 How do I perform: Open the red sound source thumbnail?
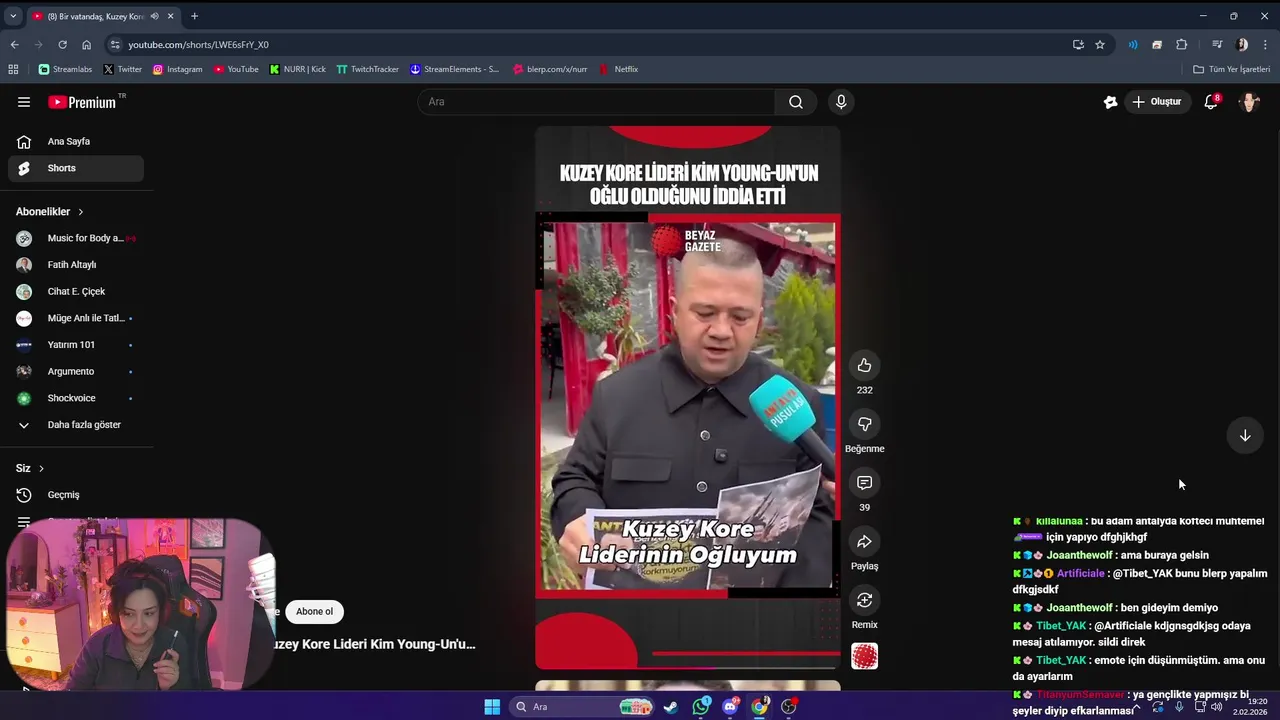coord(864,656)
